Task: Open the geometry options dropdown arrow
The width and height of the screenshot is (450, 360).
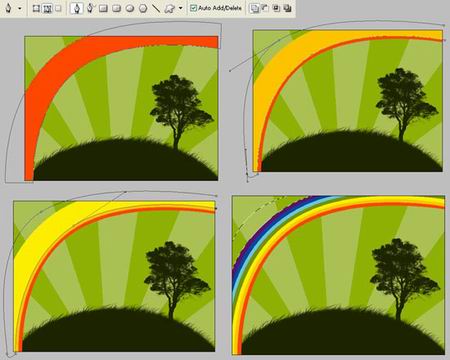Action: (181, 8)
